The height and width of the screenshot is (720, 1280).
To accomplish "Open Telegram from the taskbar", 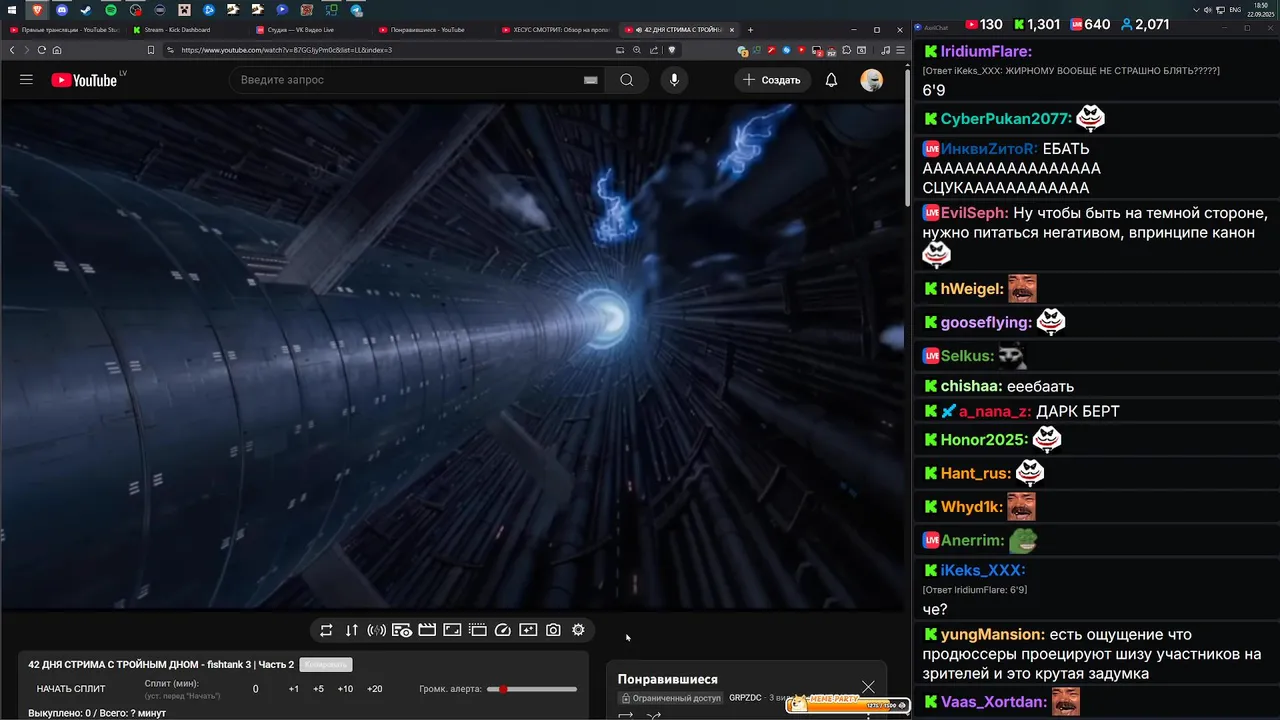I will 357,10.
